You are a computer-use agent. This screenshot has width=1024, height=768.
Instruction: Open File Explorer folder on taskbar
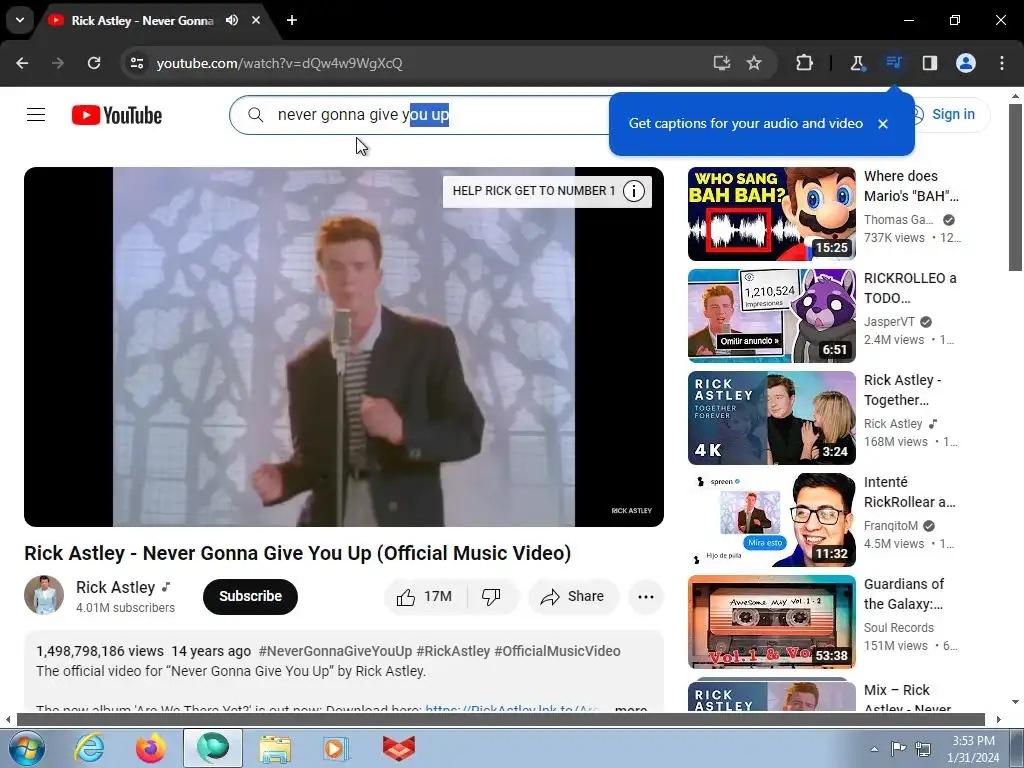click(275, 748)
